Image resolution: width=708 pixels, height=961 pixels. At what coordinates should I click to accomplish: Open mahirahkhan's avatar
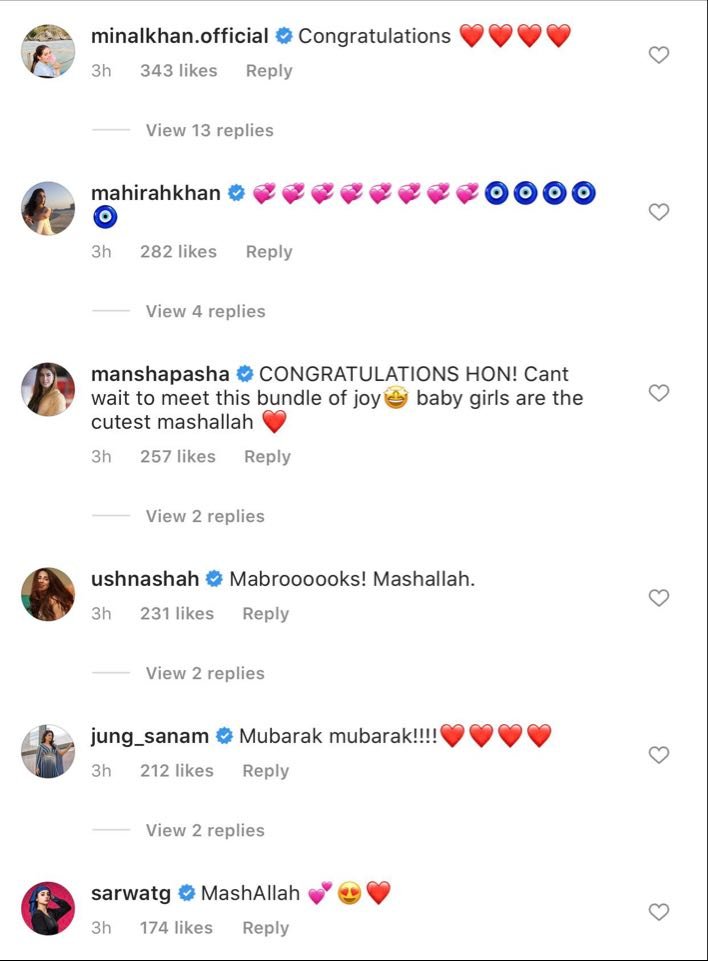tap(48, 209)
